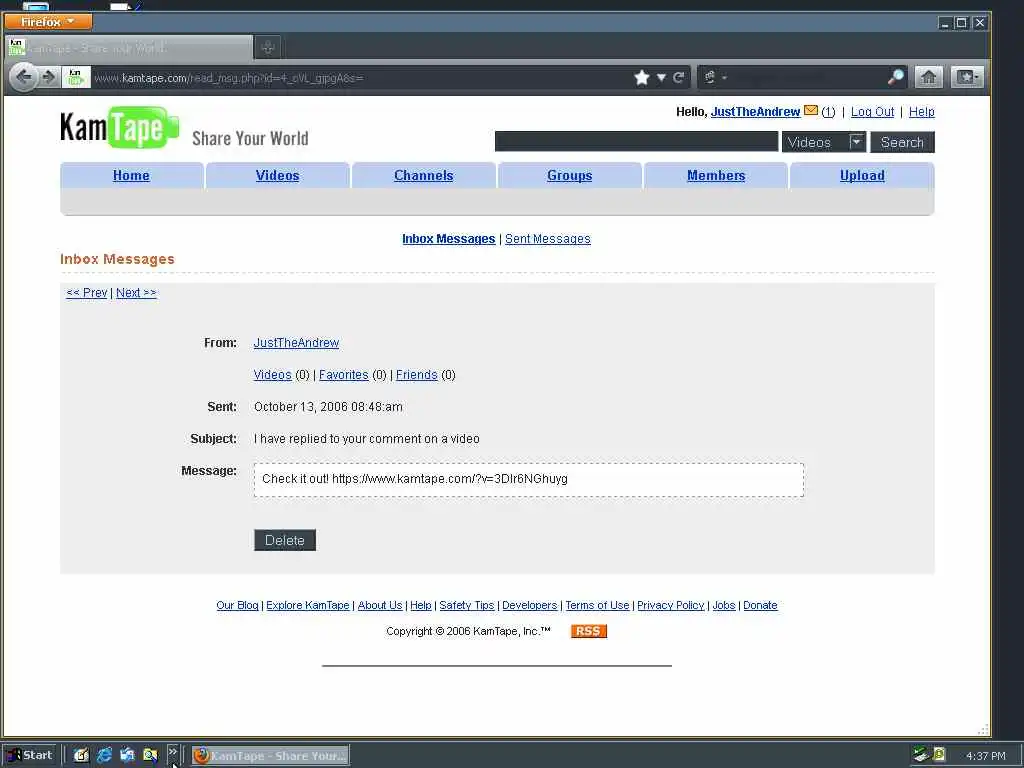Open the Developers footer link
The height and width of the screenshot is (768, 1024).
530,605
